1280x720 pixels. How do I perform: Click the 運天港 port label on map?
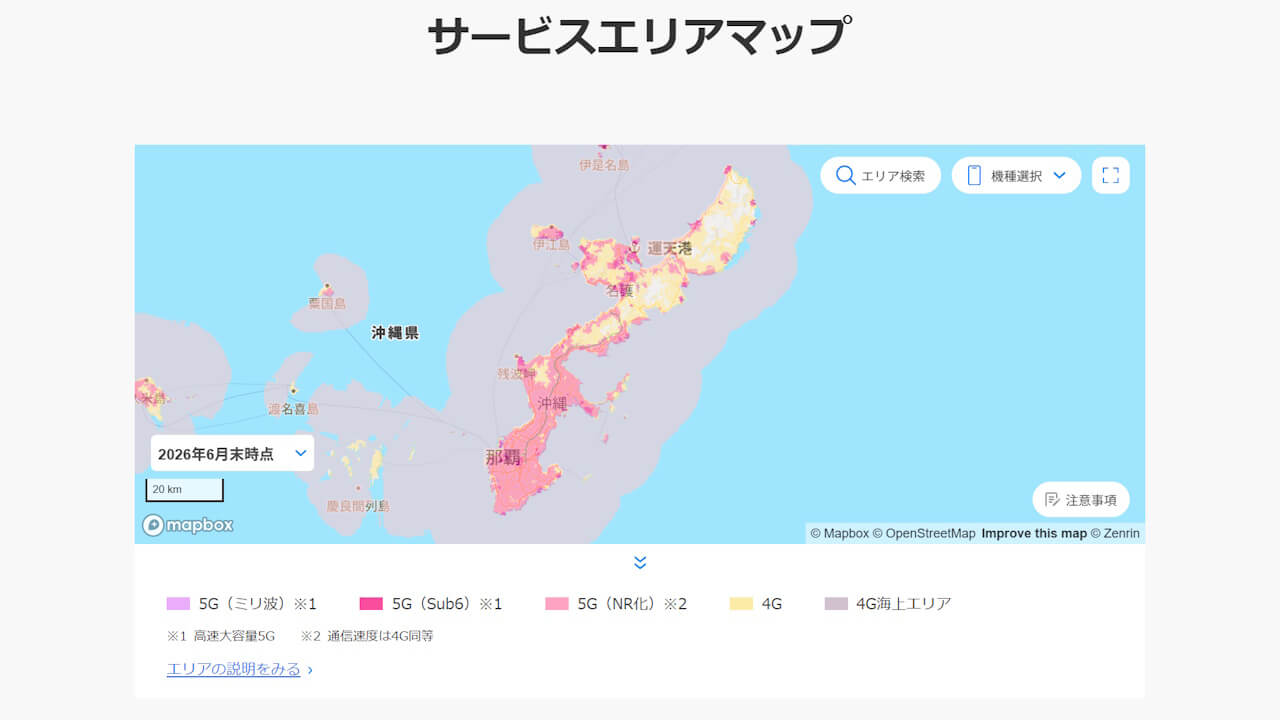669,248
